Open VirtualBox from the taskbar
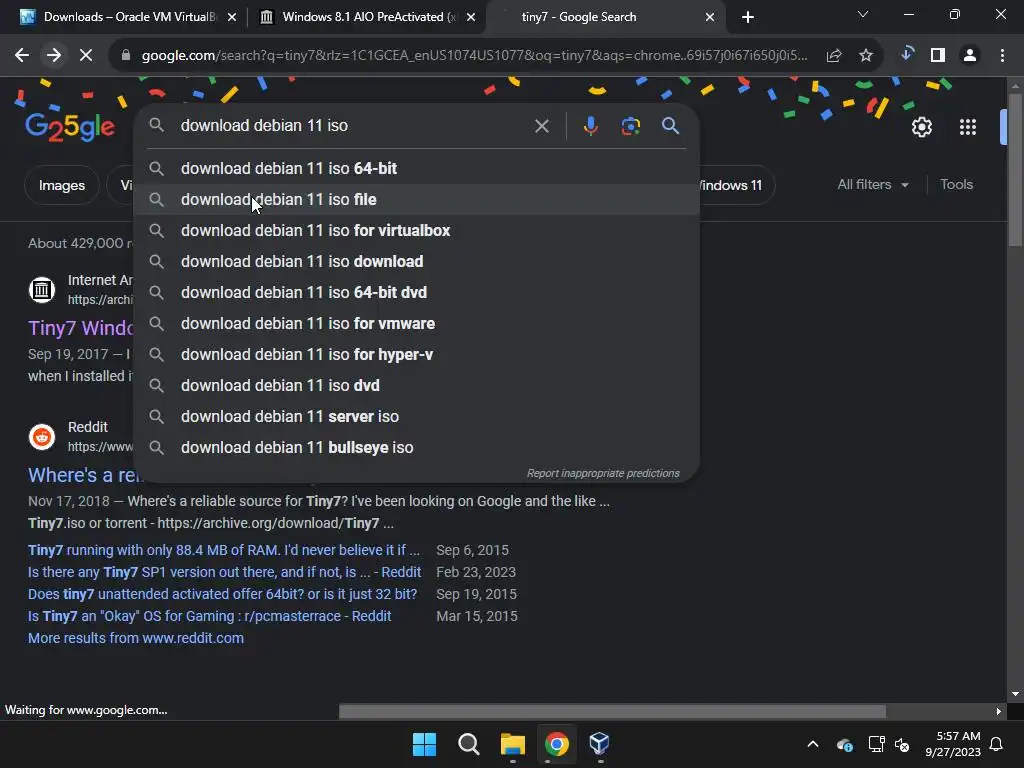Viewport: 1024px width, 768px height. (x=600, y=744)
